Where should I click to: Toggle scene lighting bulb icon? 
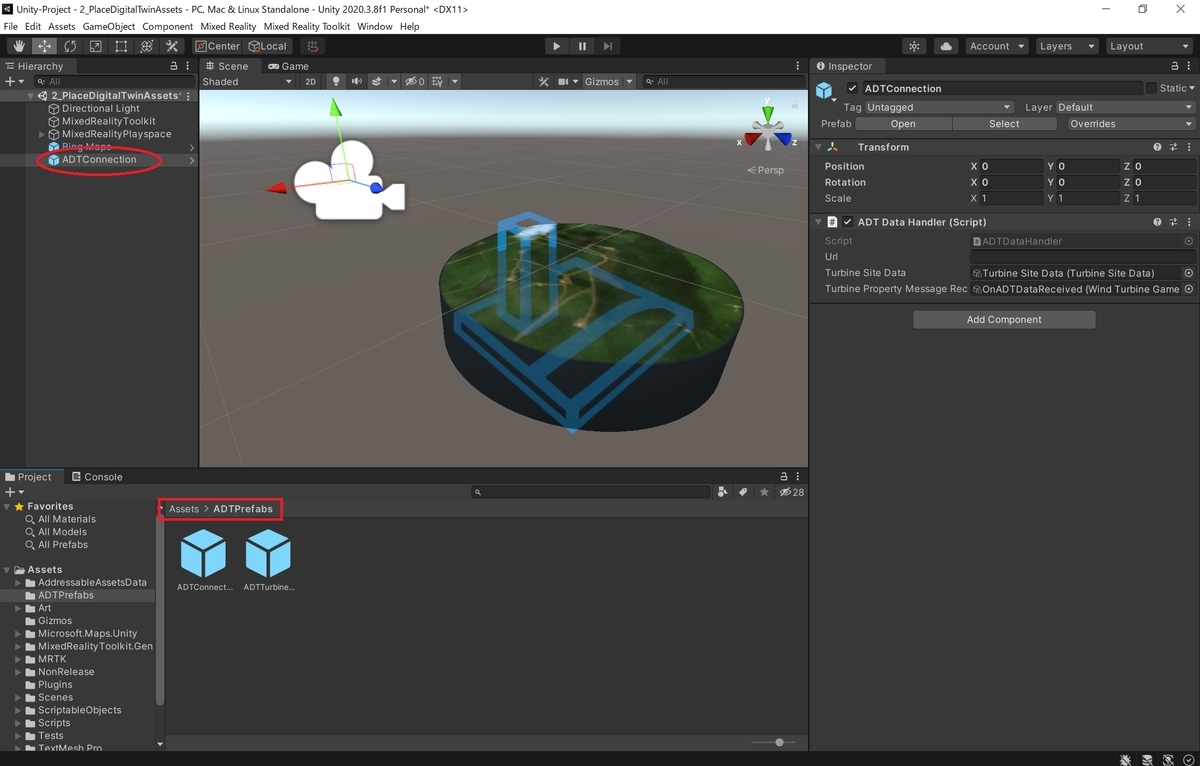pos(336,81)
